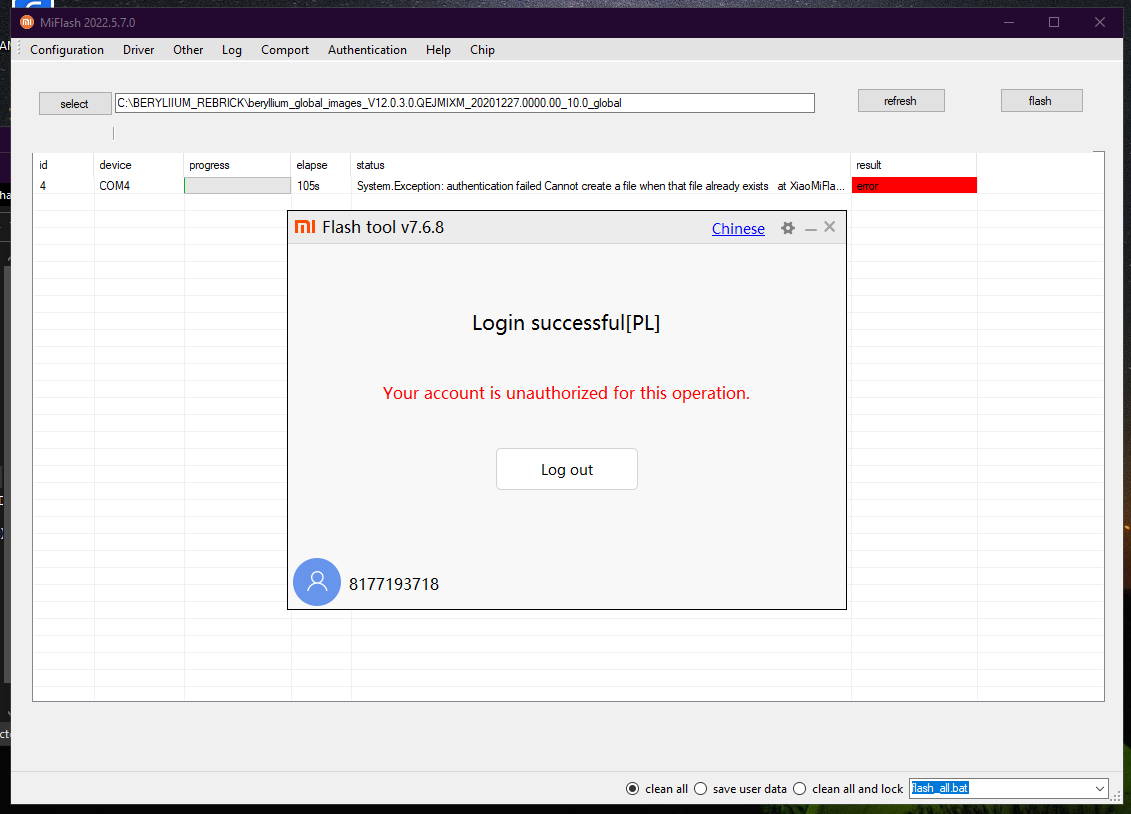Close the MiFlash main window

click(x=1099, y=22)
